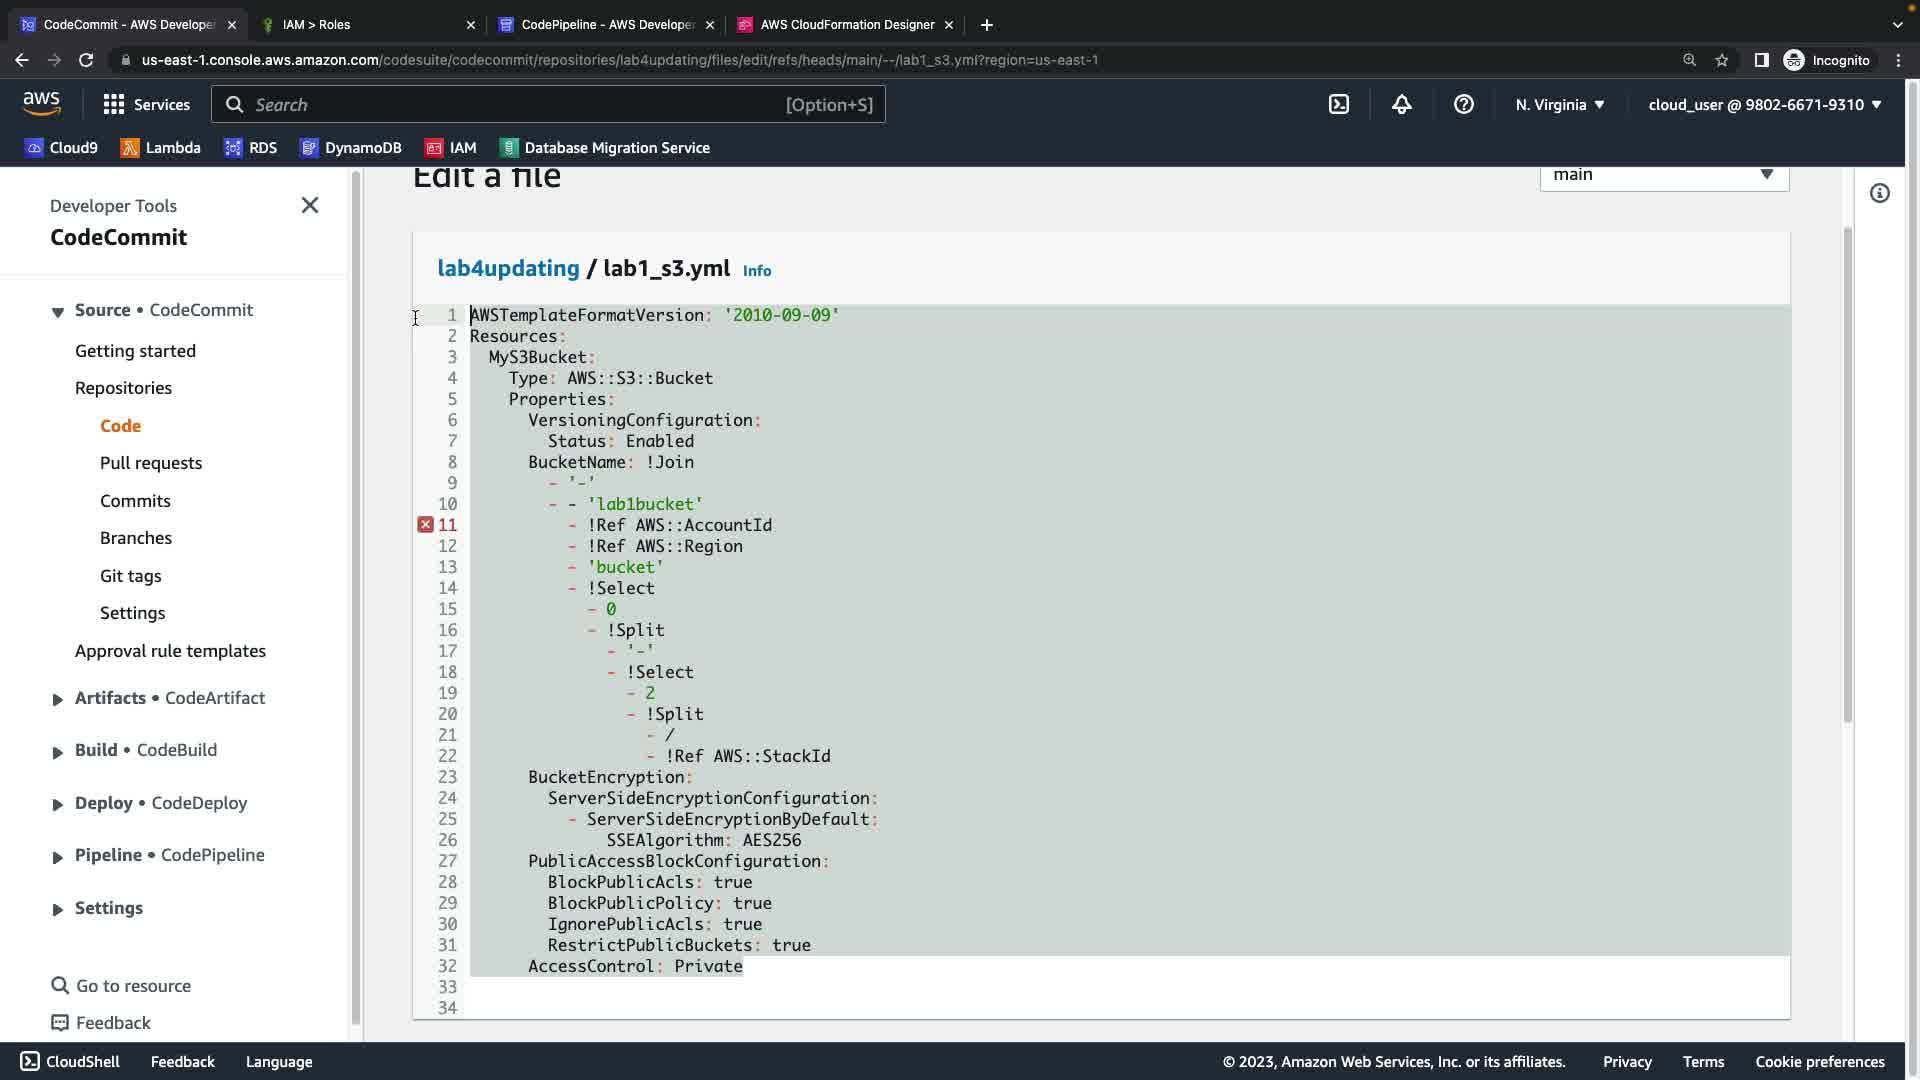Image resolution: width=1920 pixels, height=1080 pixels.
Task: Open the notifications bell
Action: 1401,104
